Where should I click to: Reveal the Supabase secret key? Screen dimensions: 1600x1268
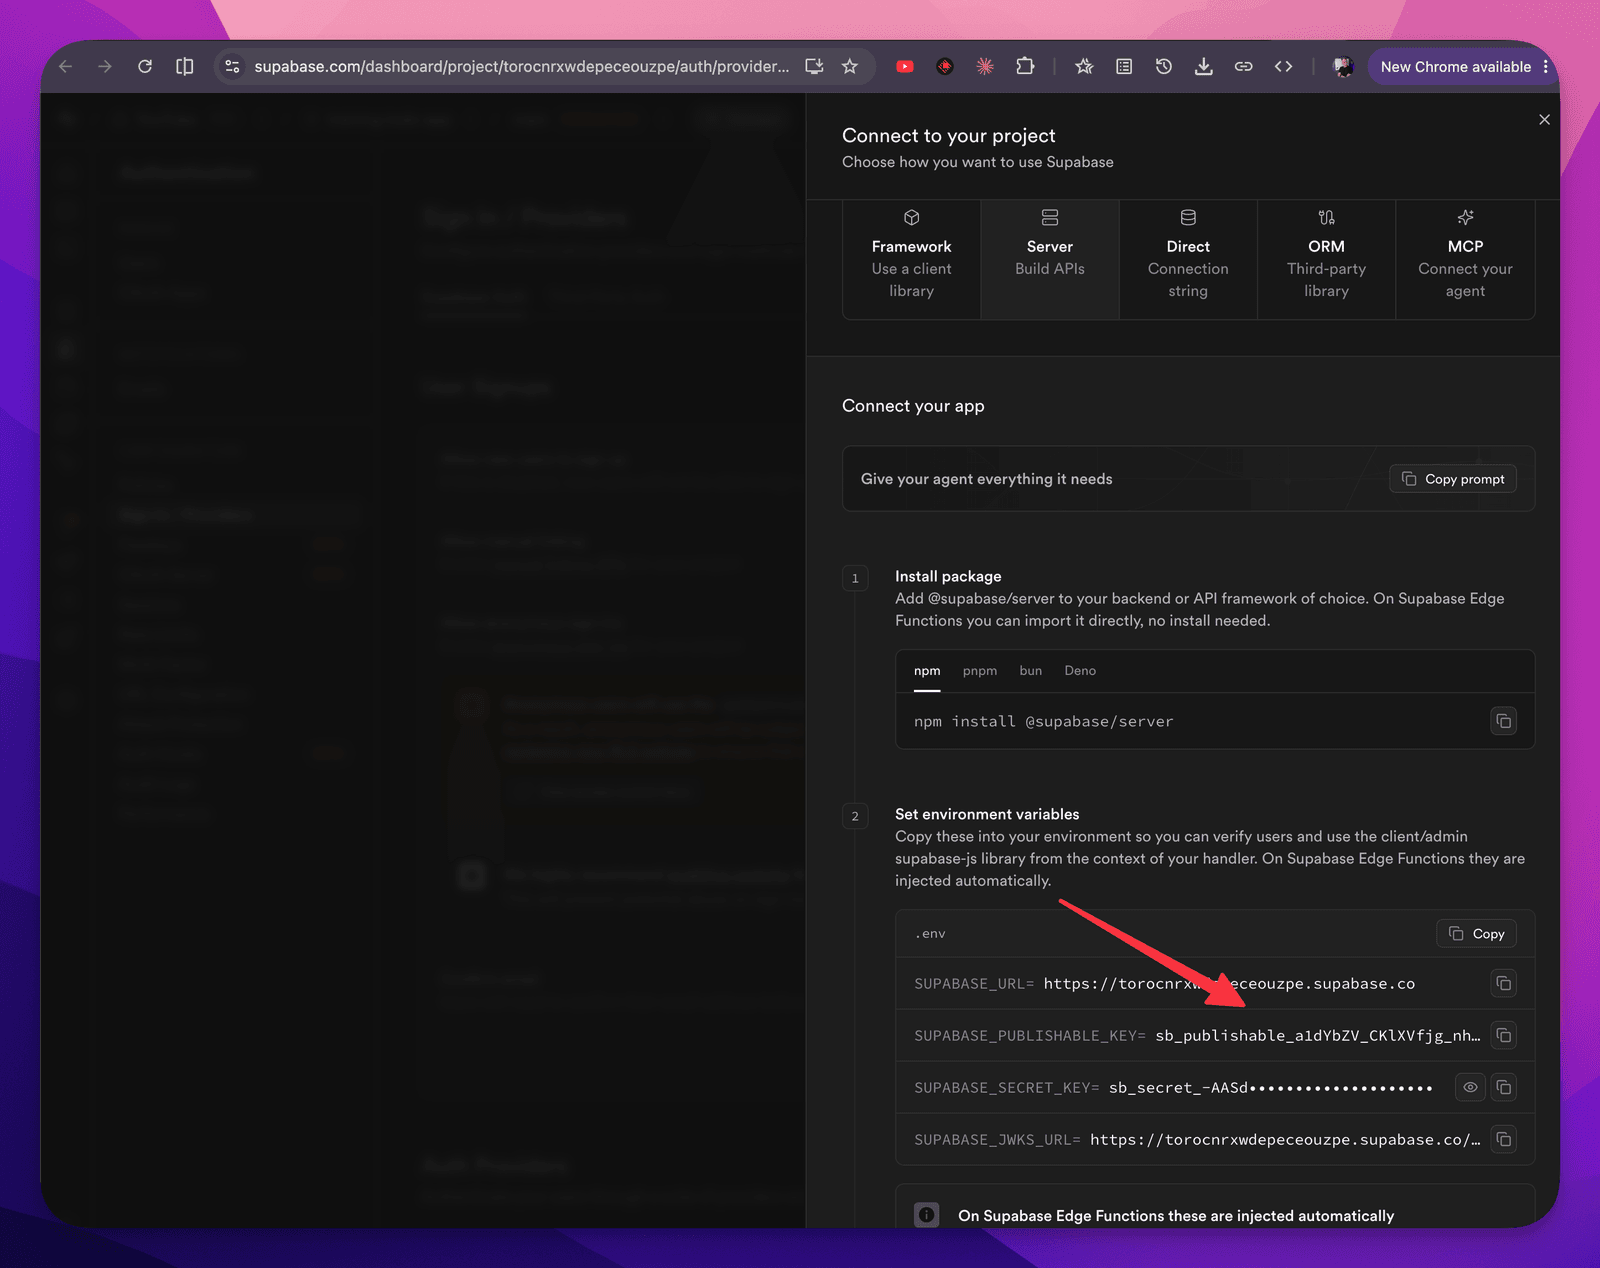pyautogui.click(x=1470, y=1087)
